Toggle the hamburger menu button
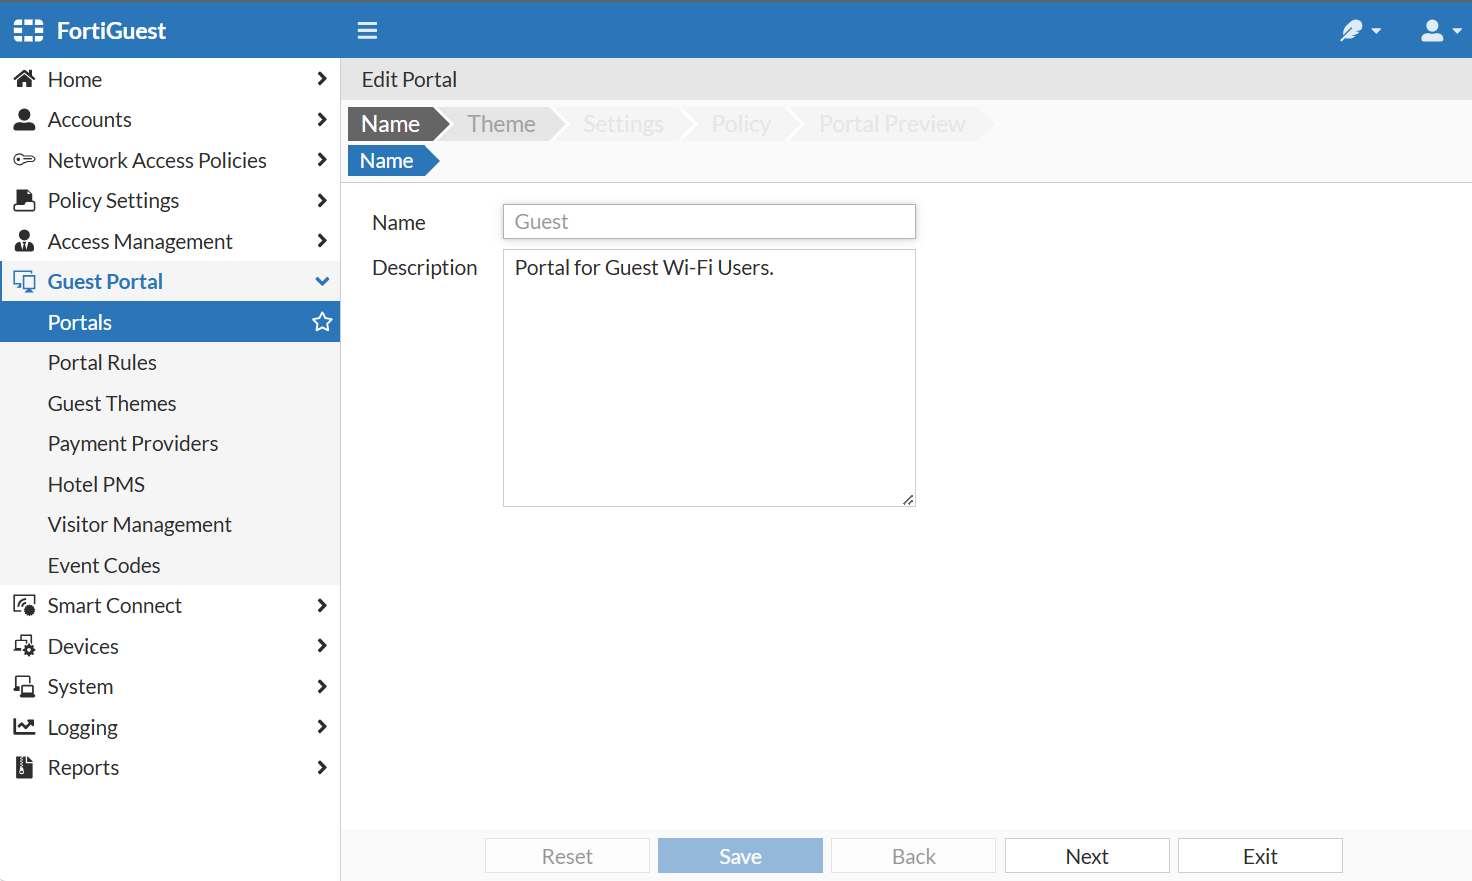Viewport: 1472px width, 881px height. pos(367,30)
